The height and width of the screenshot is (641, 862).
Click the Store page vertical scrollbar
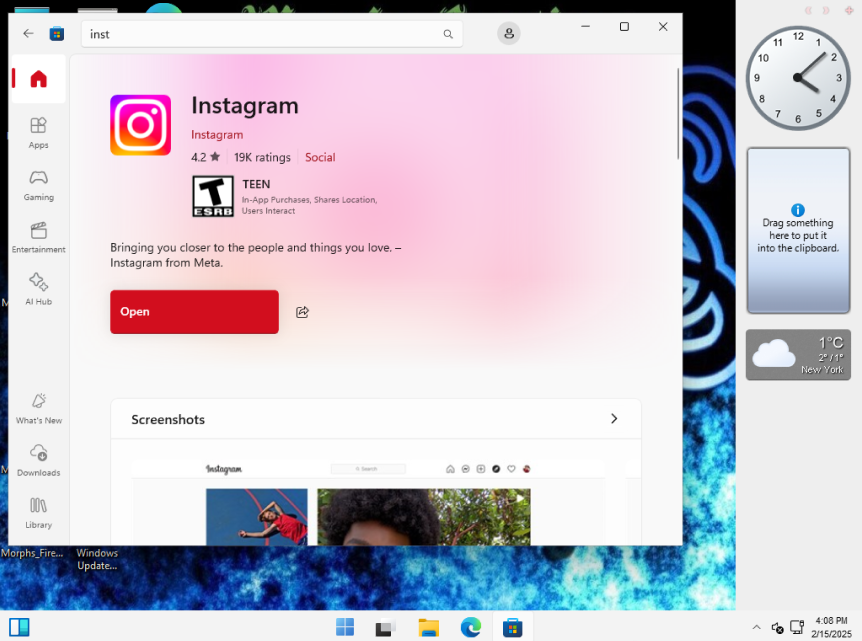click(678, 114)
